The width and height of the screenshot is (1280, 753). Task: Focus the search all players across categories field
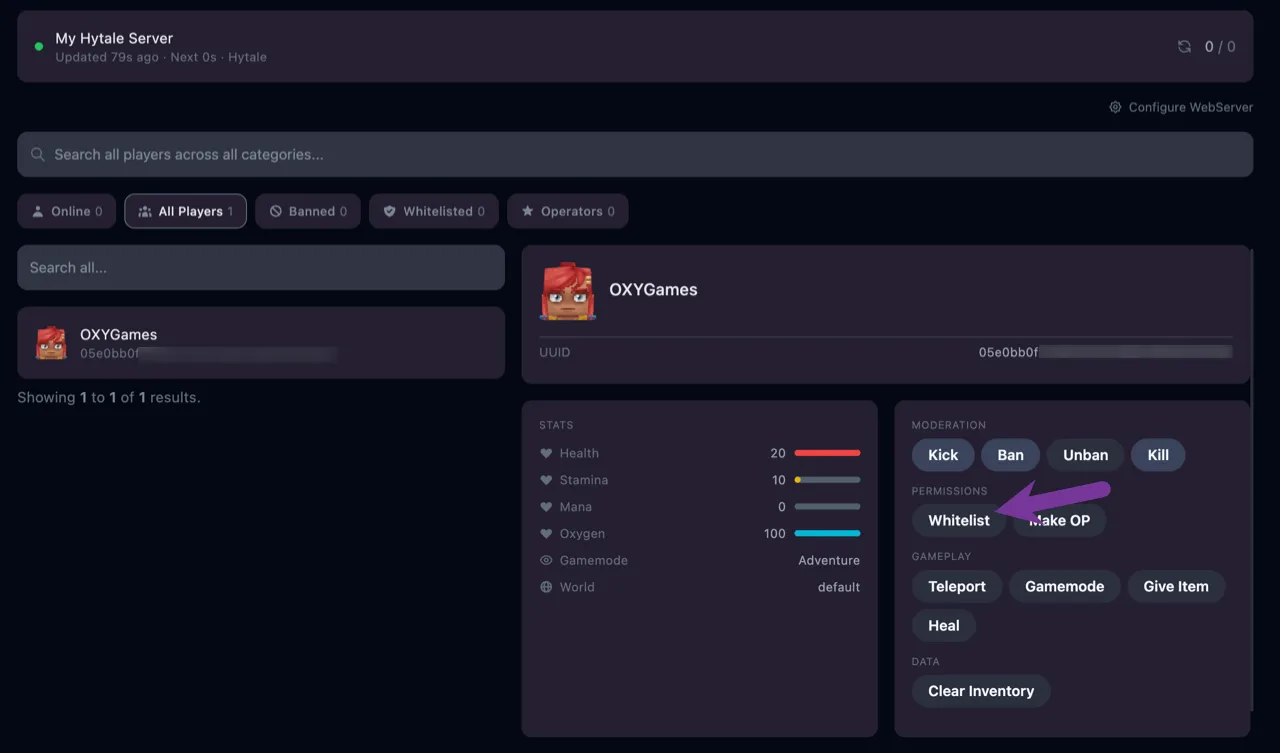[x=635, y=154]
